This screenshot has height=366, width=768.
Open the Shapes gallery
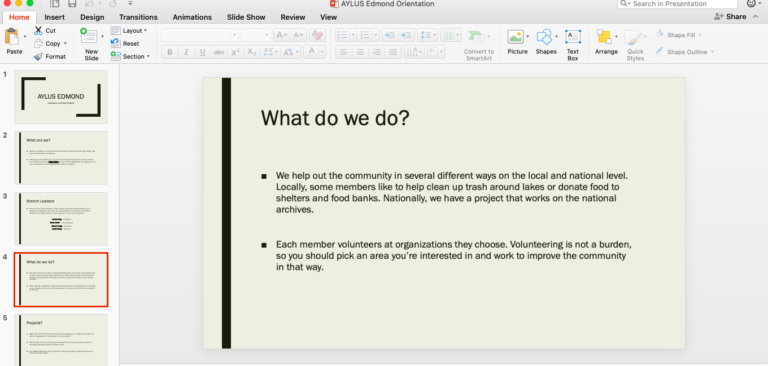click(544, 37)
